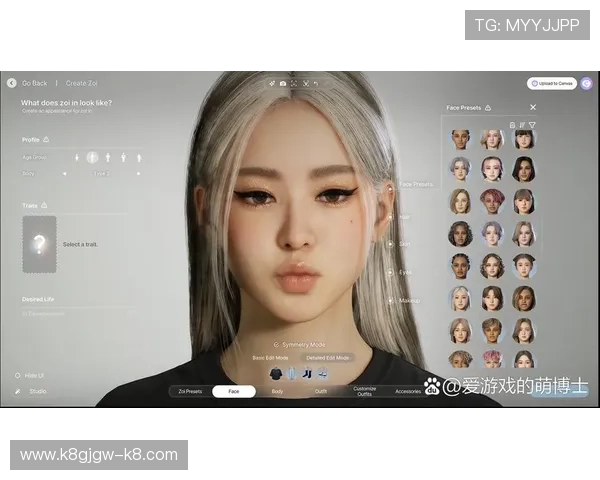Toggle Symmetry Mode checkbox
The image size is (600, 480).
(x=276, y=344)
